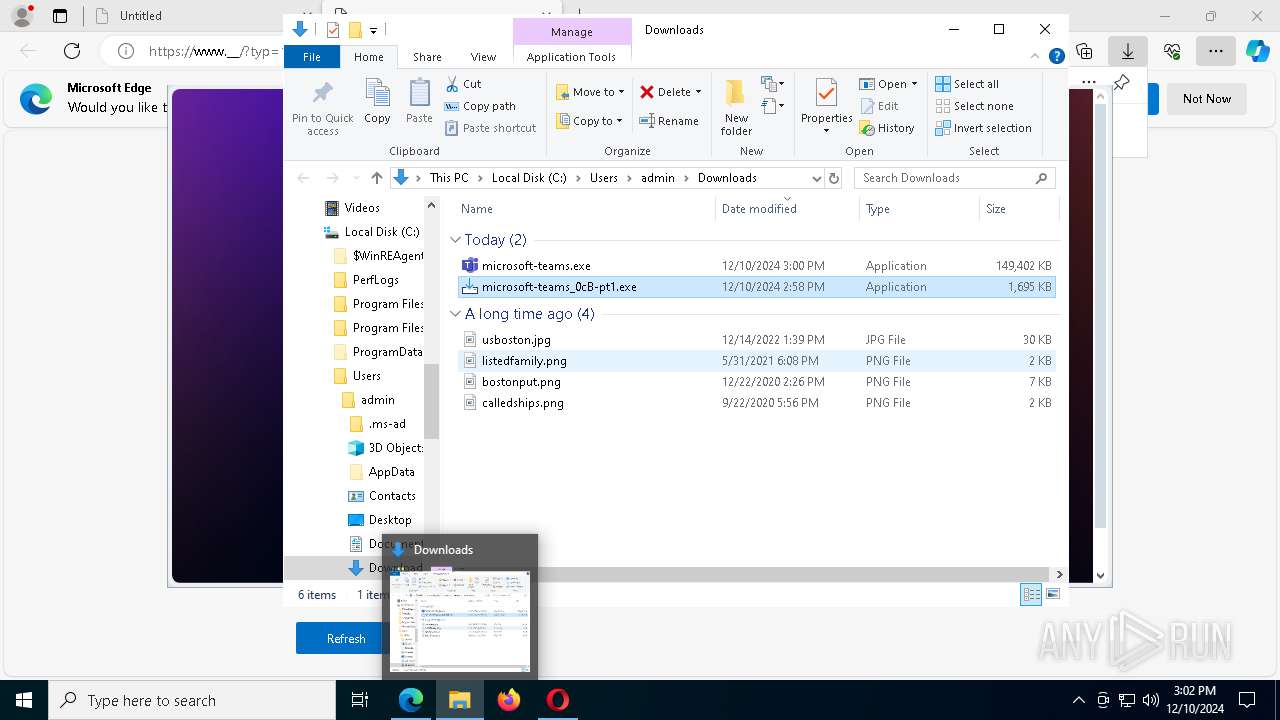
Task: Refresh the Downloads folder view
Action: [834, 178]
